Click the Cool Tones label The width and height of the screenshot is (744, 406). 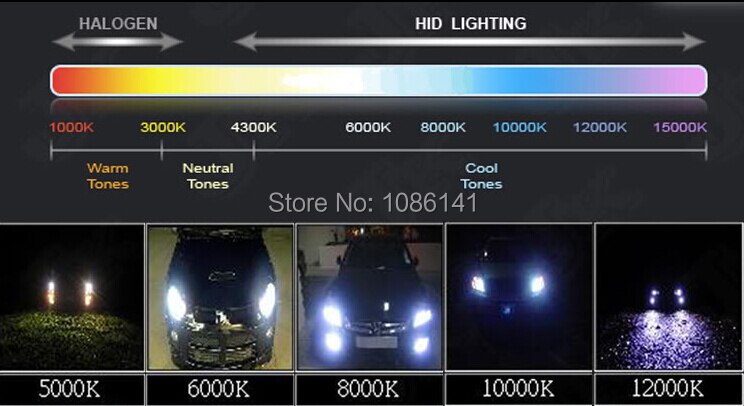[x=481, y=176]
